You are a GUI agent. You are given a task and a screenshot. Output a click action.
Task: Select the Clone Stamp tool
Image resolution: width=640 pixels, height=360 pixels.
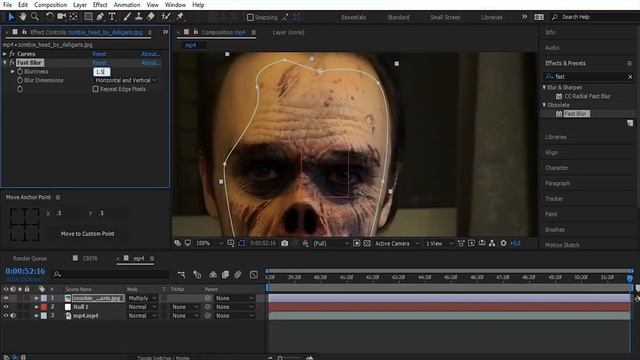[139, 17]
